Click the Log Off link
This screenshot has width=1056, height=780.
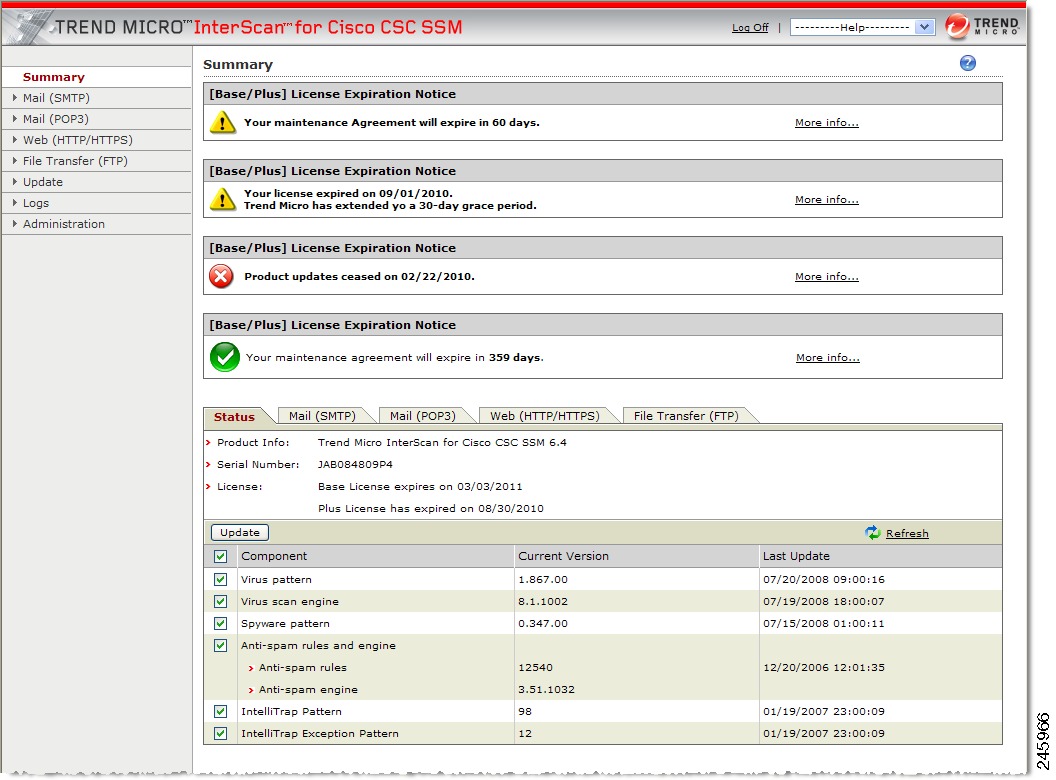[x=750, y=28]
